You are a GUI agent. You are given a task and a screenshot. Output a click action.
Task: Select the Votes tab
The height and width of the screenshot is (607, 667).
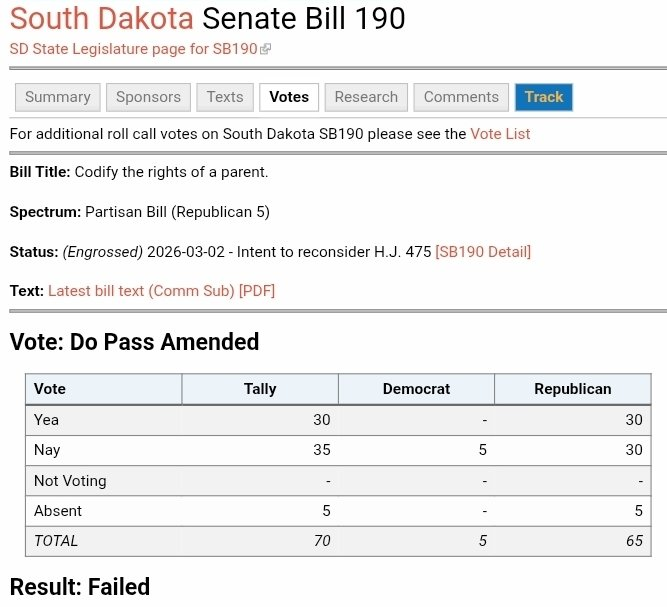(x=289, y=97)
